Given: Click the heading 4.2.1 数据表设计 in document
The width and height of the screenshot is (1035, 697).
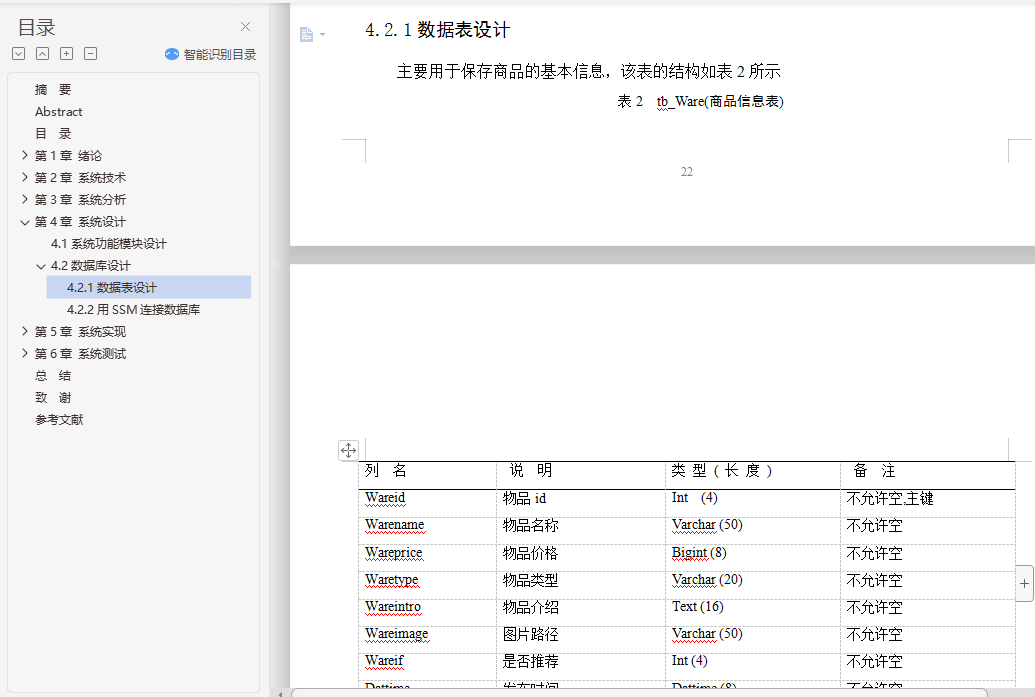Looking at the screenshot, I should click(437, 30).
